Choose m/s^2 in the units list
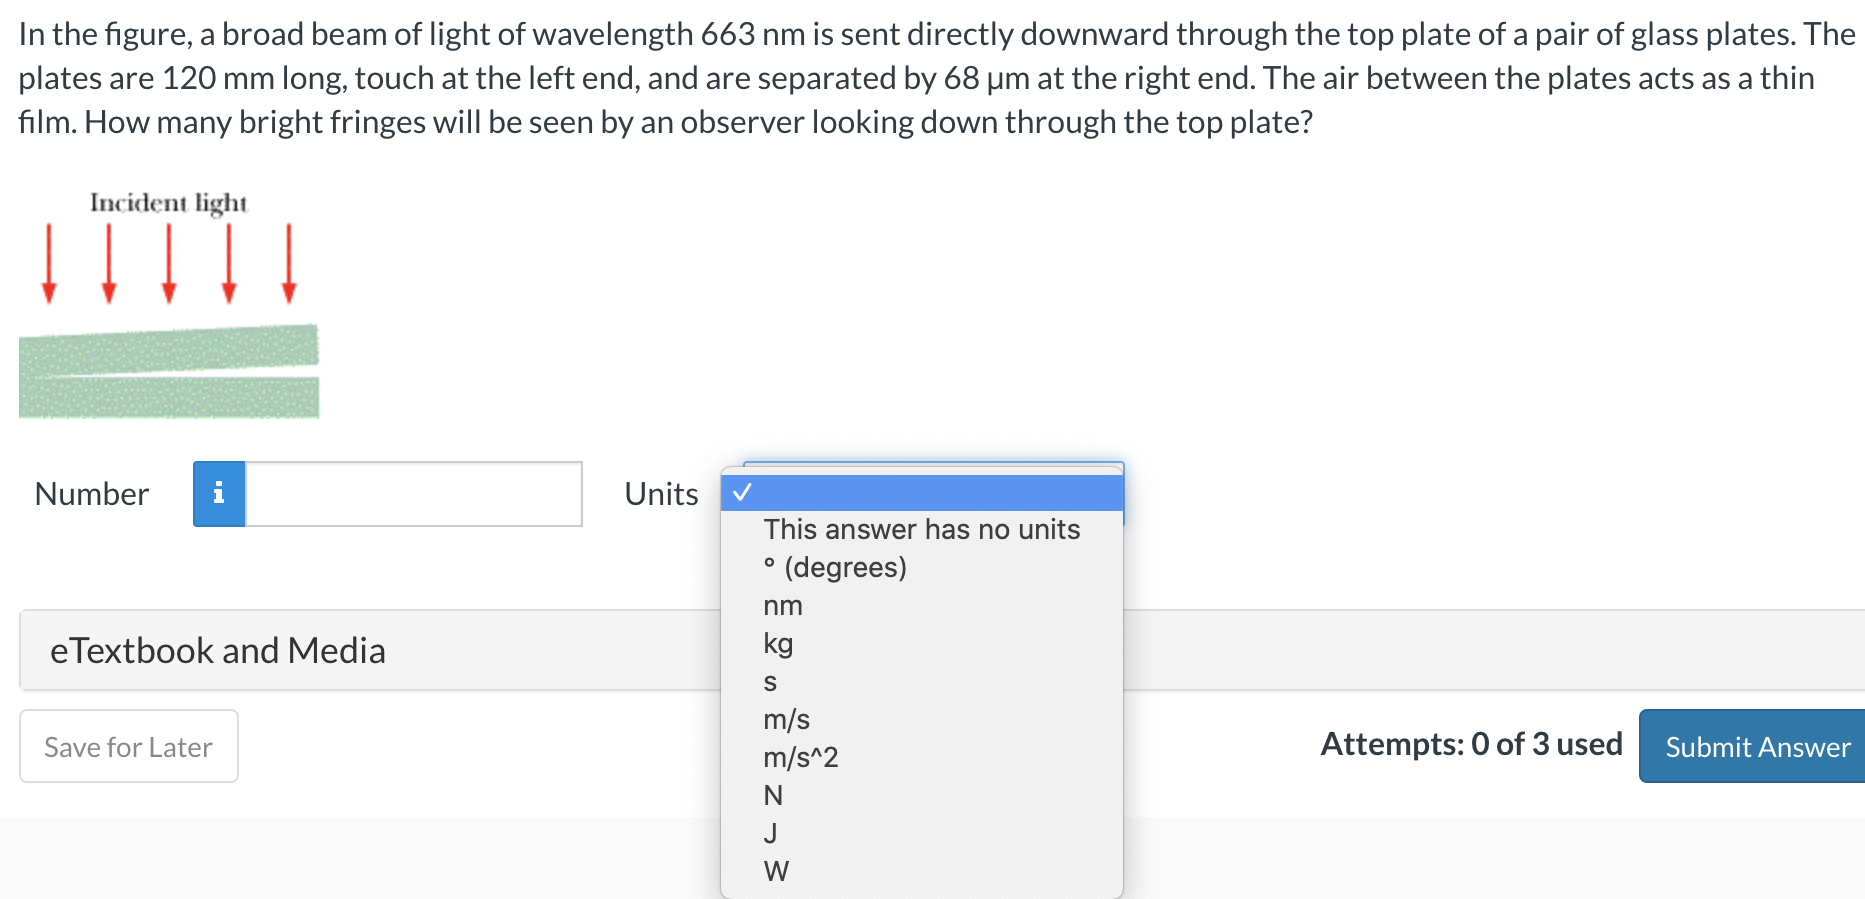The height and width of the screenshot is (899, 1865). 800,757
